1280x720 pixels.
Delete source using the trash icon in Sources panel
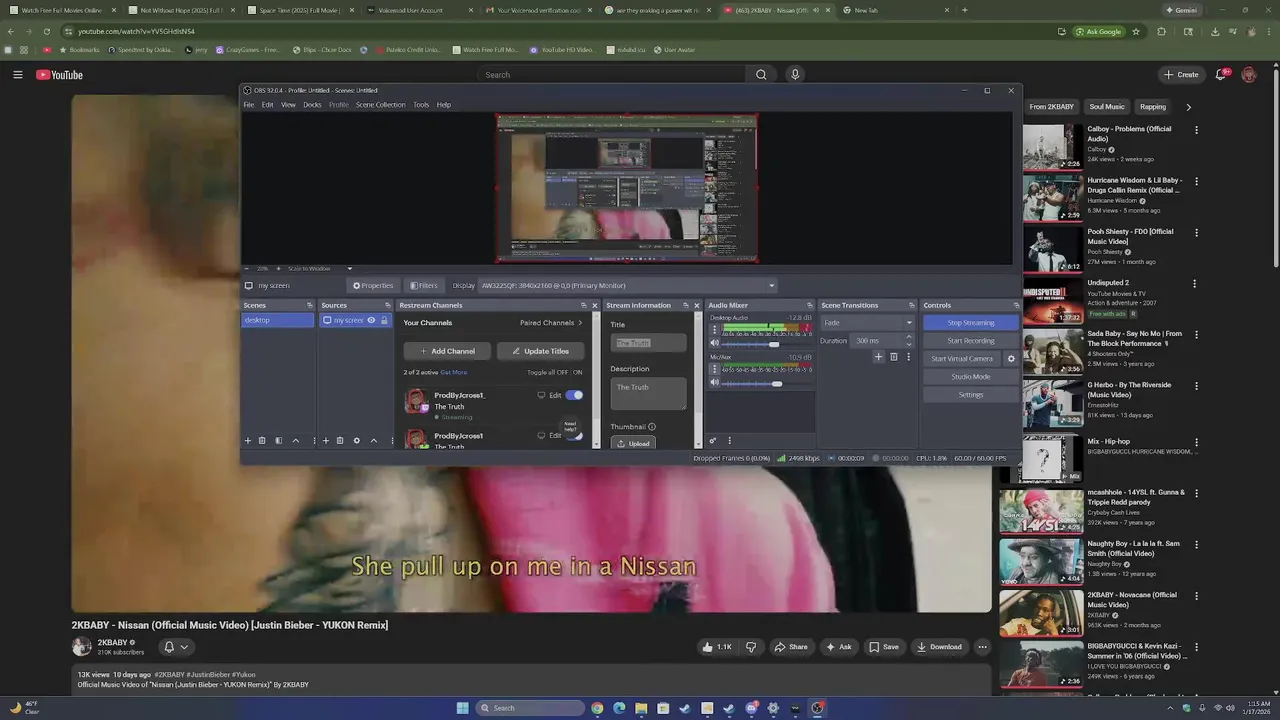click(339, 440)
